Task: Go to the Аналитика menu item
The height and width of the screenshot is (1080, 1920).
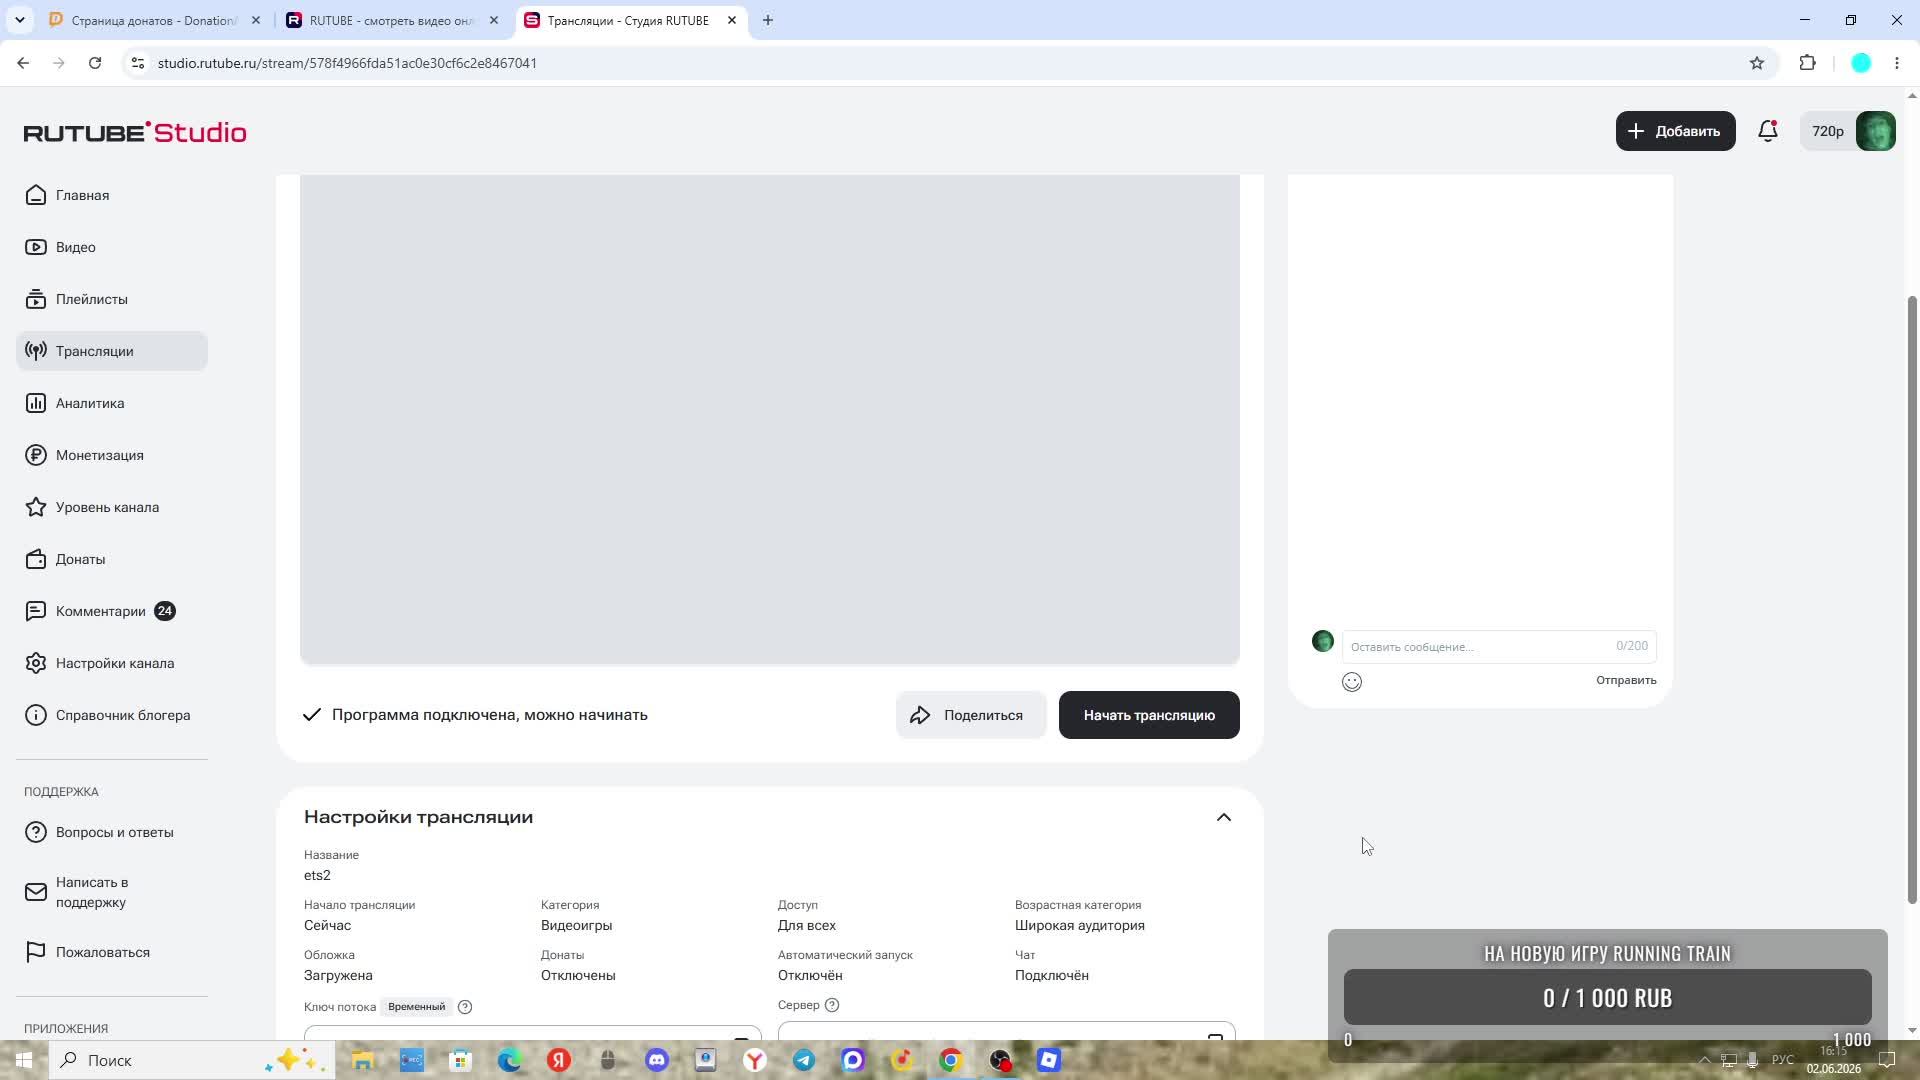Action: click(x=112, y=403)
